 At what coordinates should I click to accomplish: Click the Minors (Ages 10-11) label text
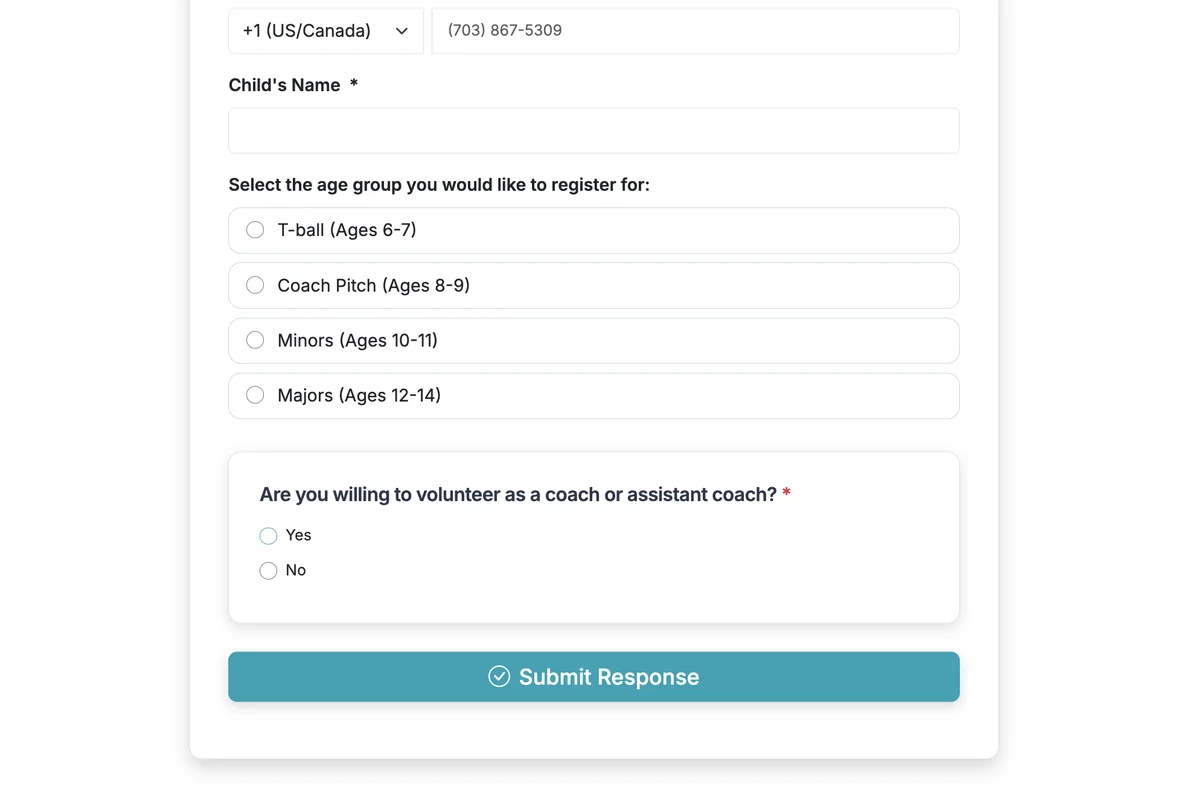pos(358,340)
